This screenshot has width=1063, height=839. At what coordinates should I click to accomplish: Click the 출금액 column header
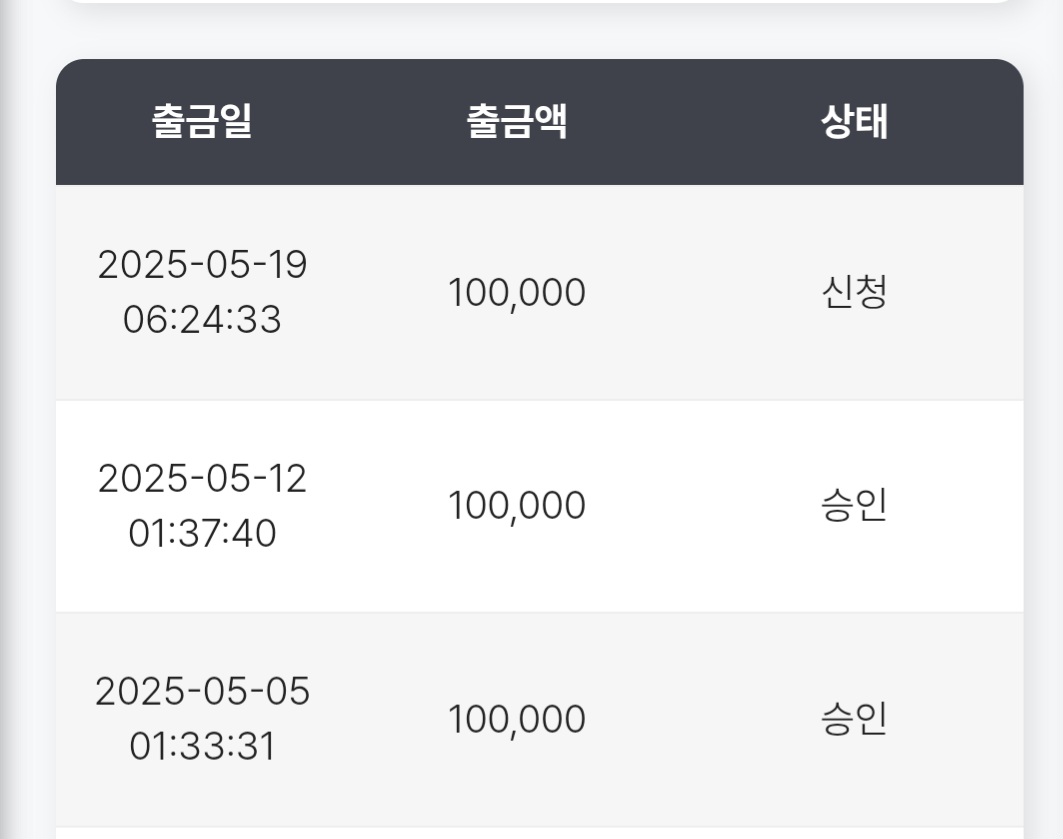tap(517, 121)
